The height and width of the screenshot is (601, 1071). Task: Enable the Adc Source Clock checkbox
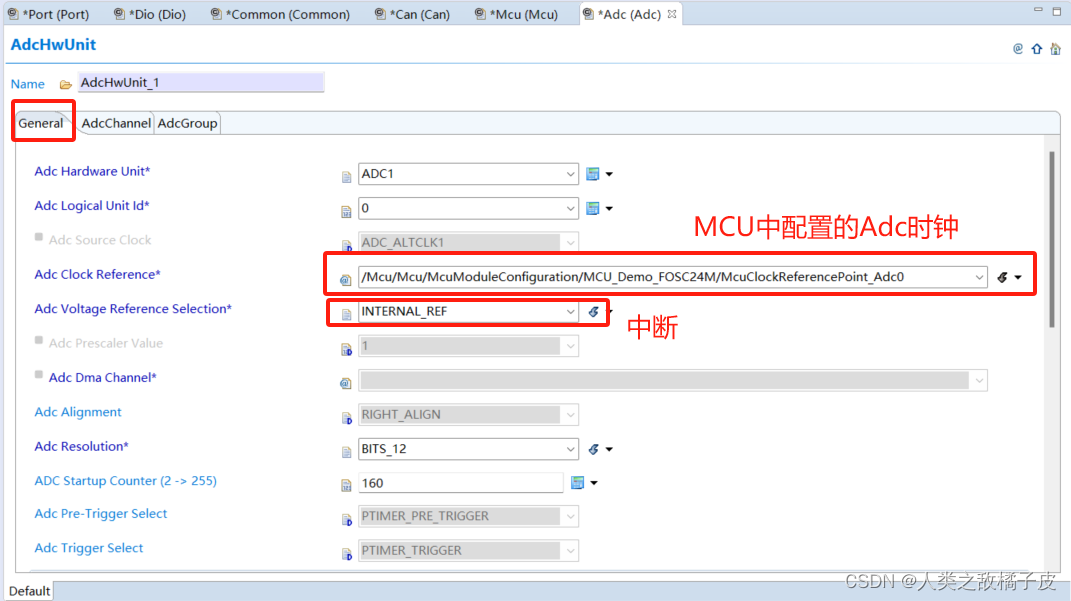click(36, 239)
